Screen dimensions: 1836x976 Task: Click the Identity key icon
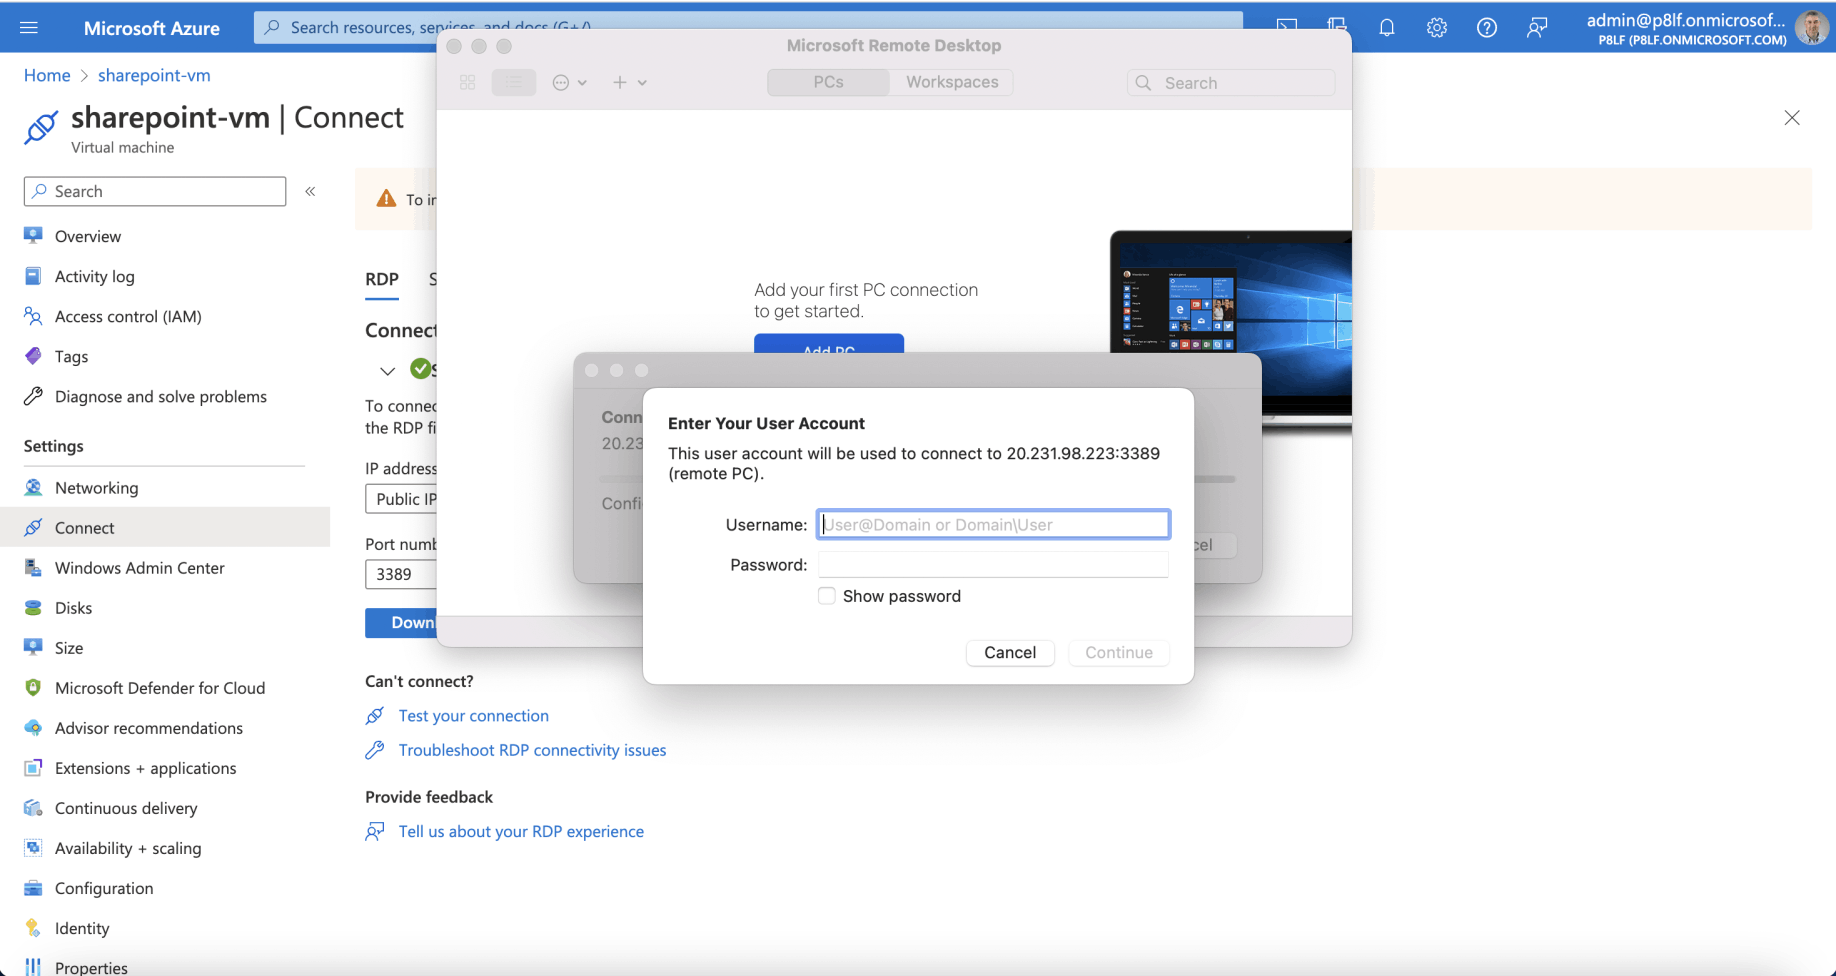(x=33, y=927)
